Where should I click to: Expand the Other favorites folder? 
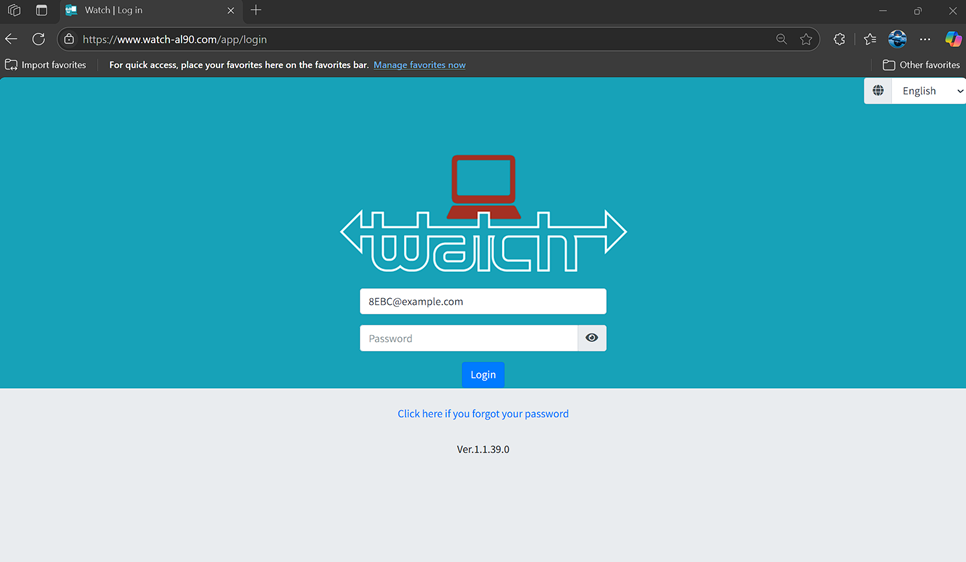click(x=921, y=65)
